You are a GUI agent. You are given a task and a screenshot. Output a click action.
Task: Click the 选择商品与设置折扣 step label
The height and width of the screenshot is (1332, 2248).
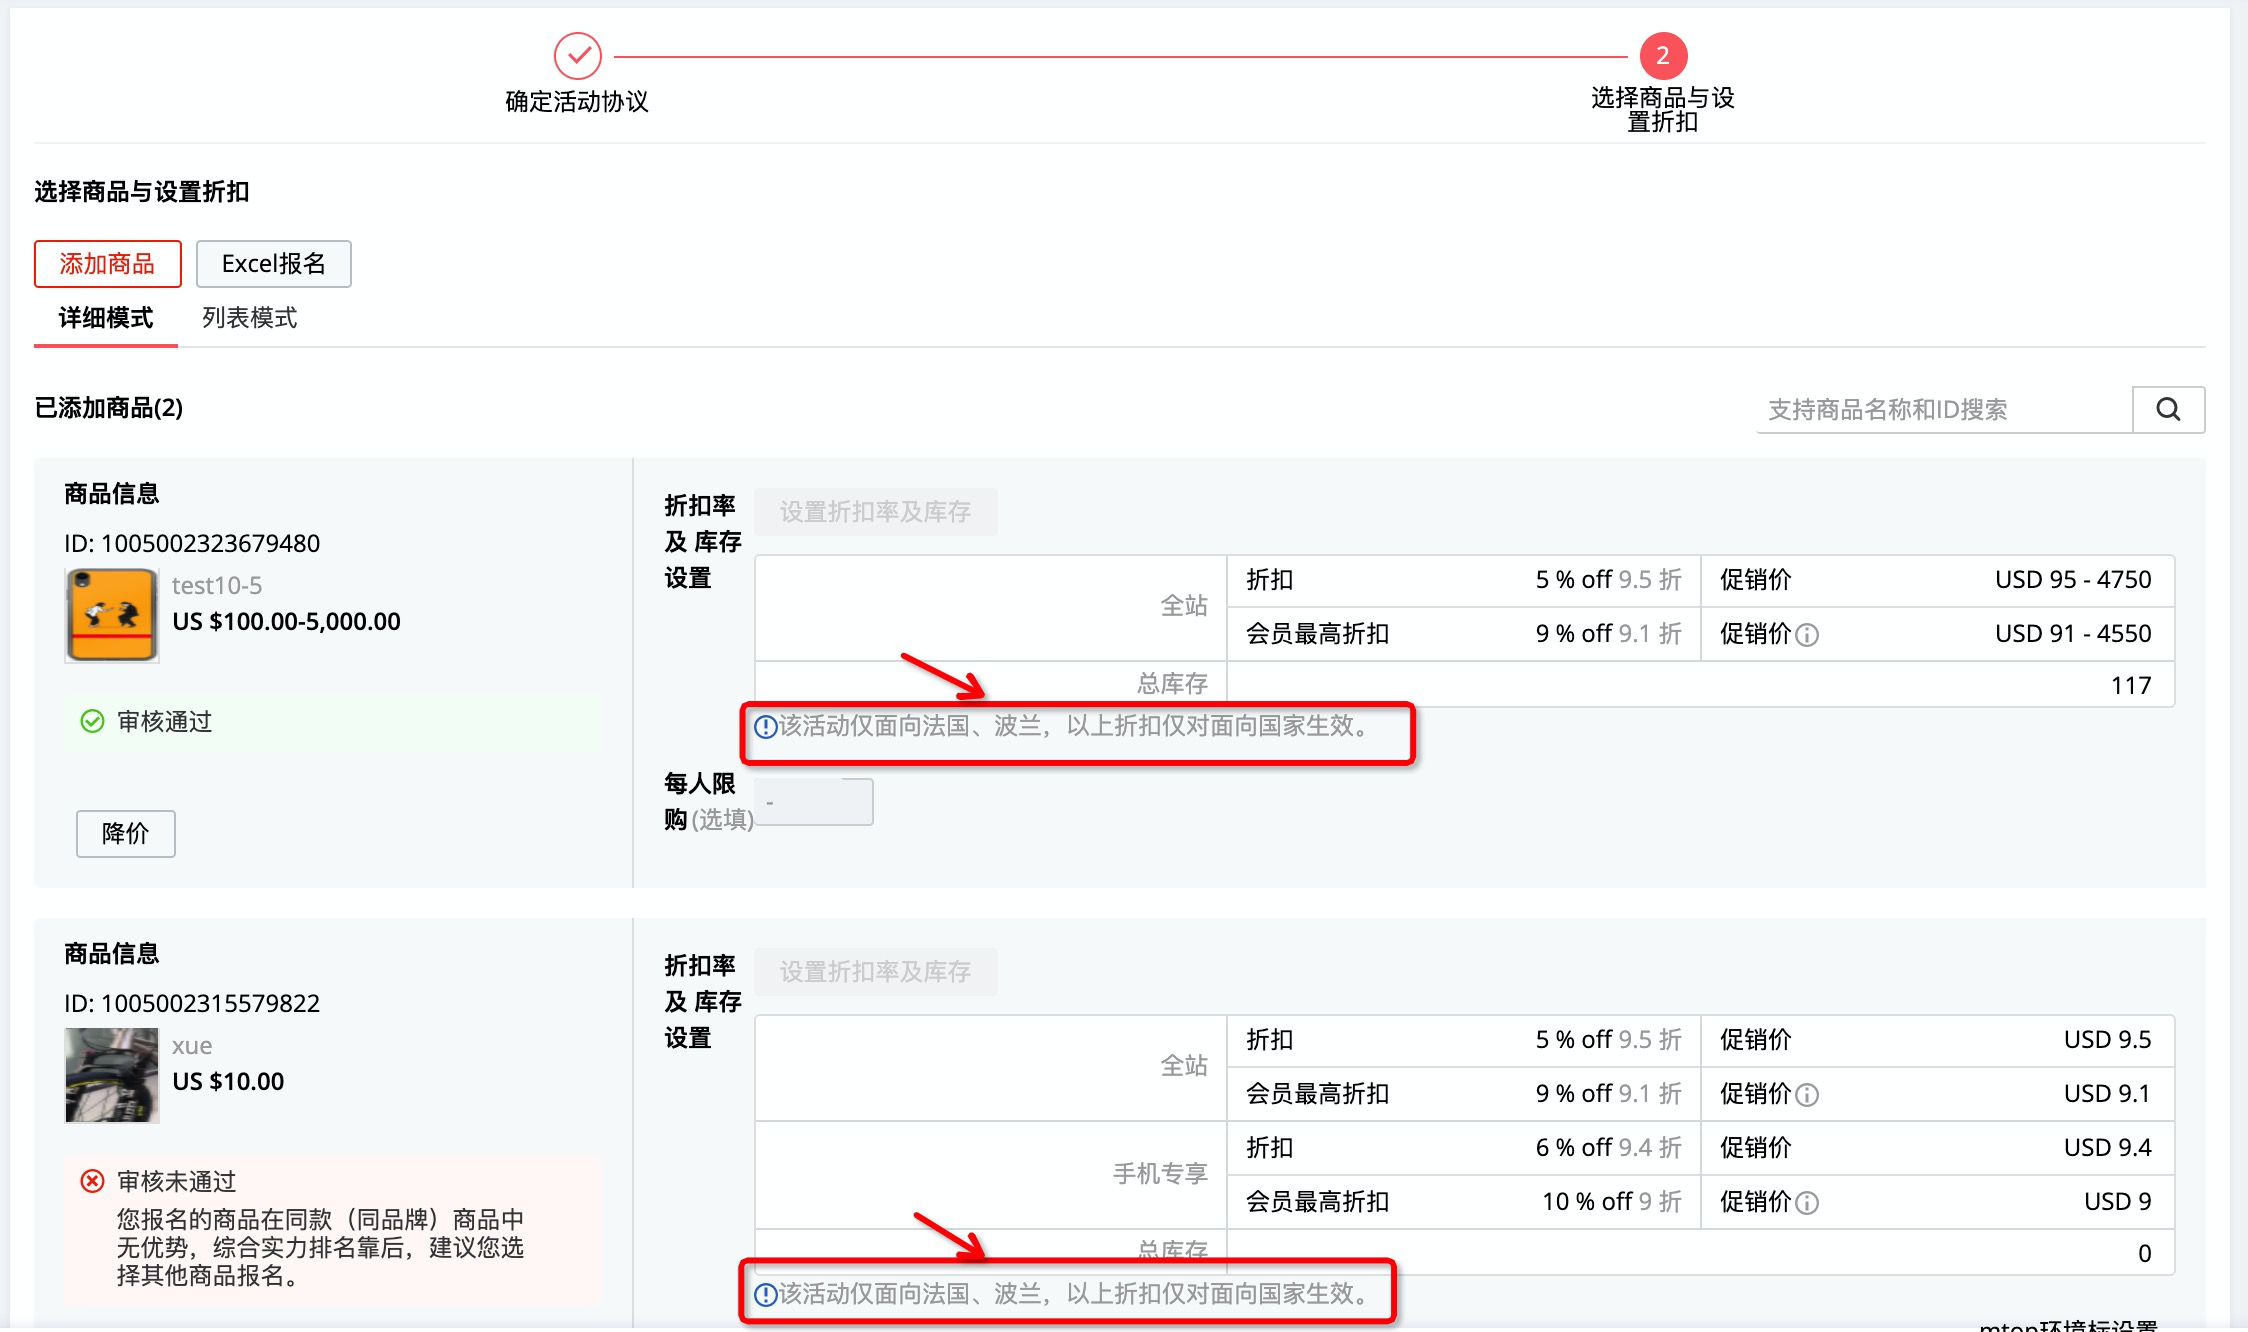click(x=1663, y=110)
